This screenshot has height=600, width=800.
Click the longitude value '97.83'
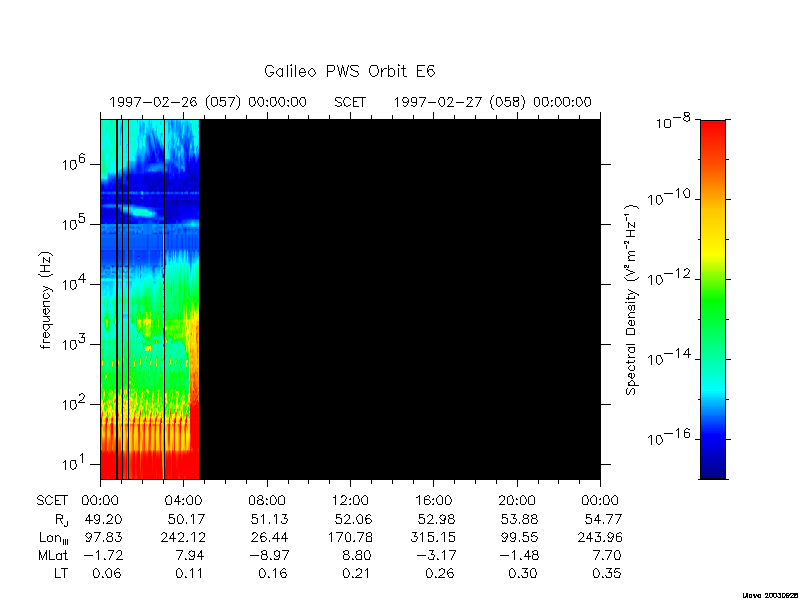[x=104, y=538]
